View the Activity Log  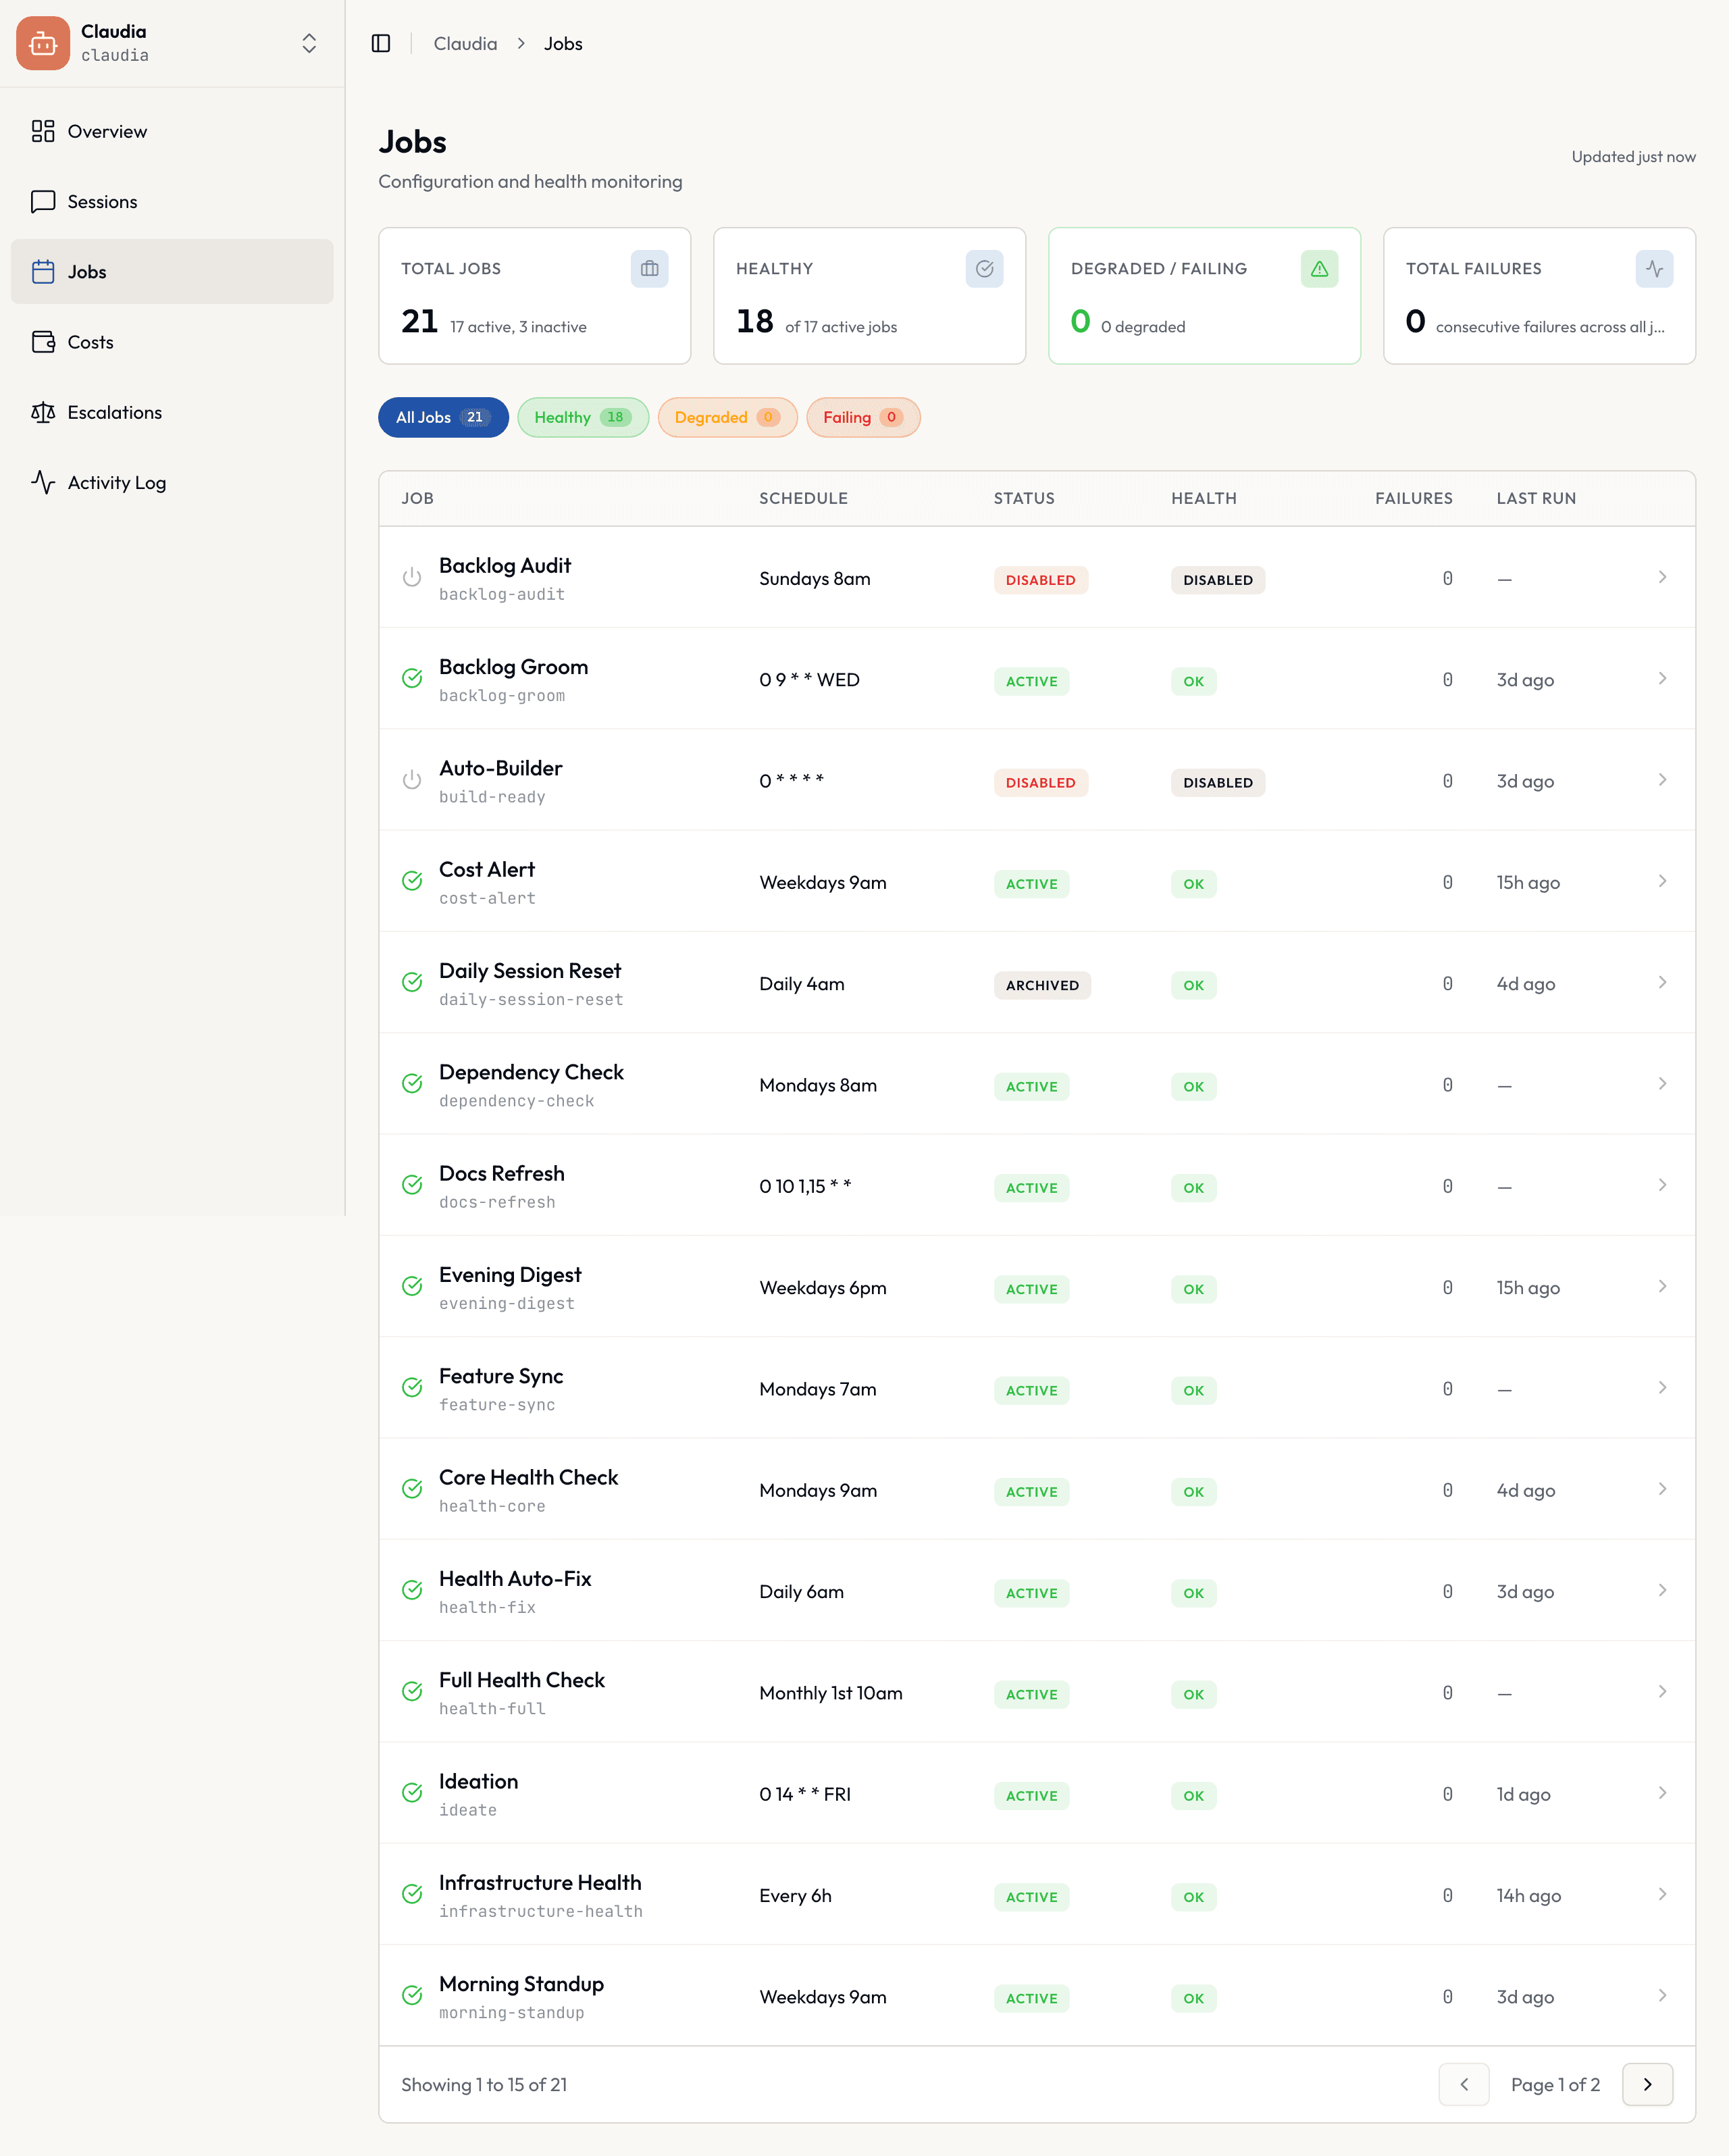click(116, 482)
